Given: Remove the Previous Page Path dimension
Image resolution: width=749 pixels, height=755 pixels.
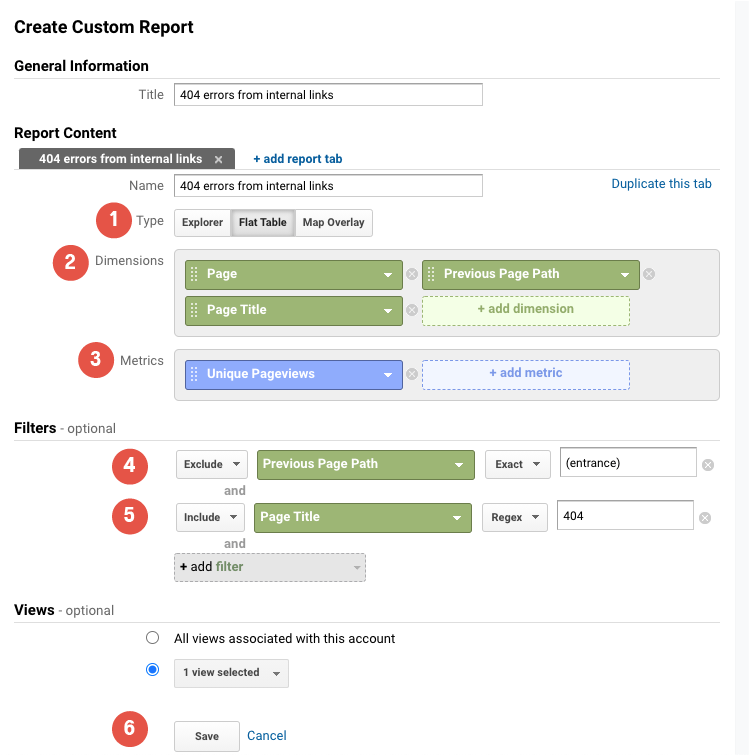Looking at the screenshot, I should (648, 274).
